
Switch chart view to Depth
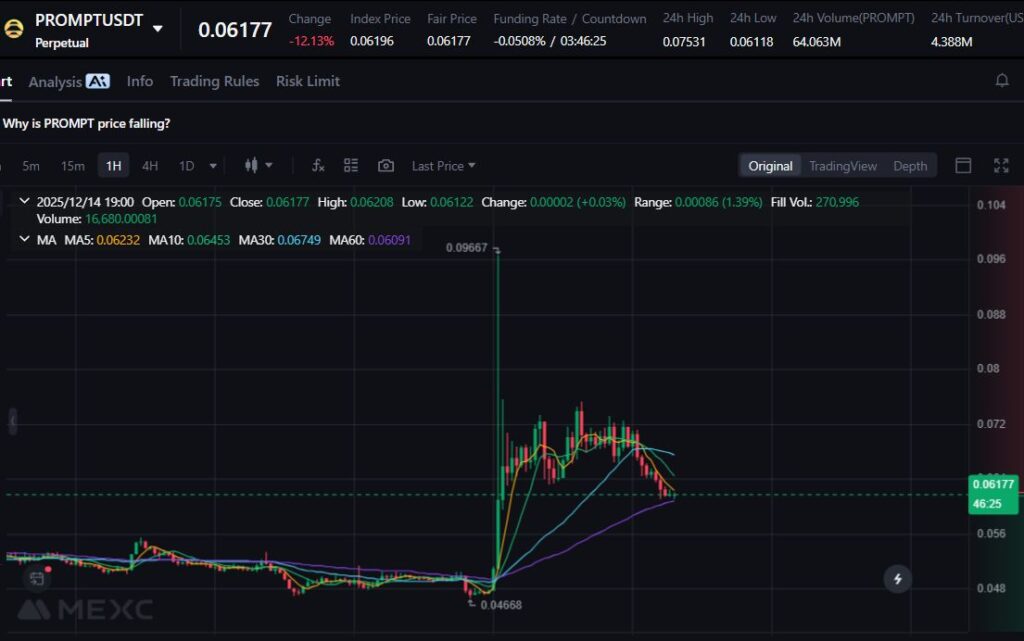pos(910,166)
